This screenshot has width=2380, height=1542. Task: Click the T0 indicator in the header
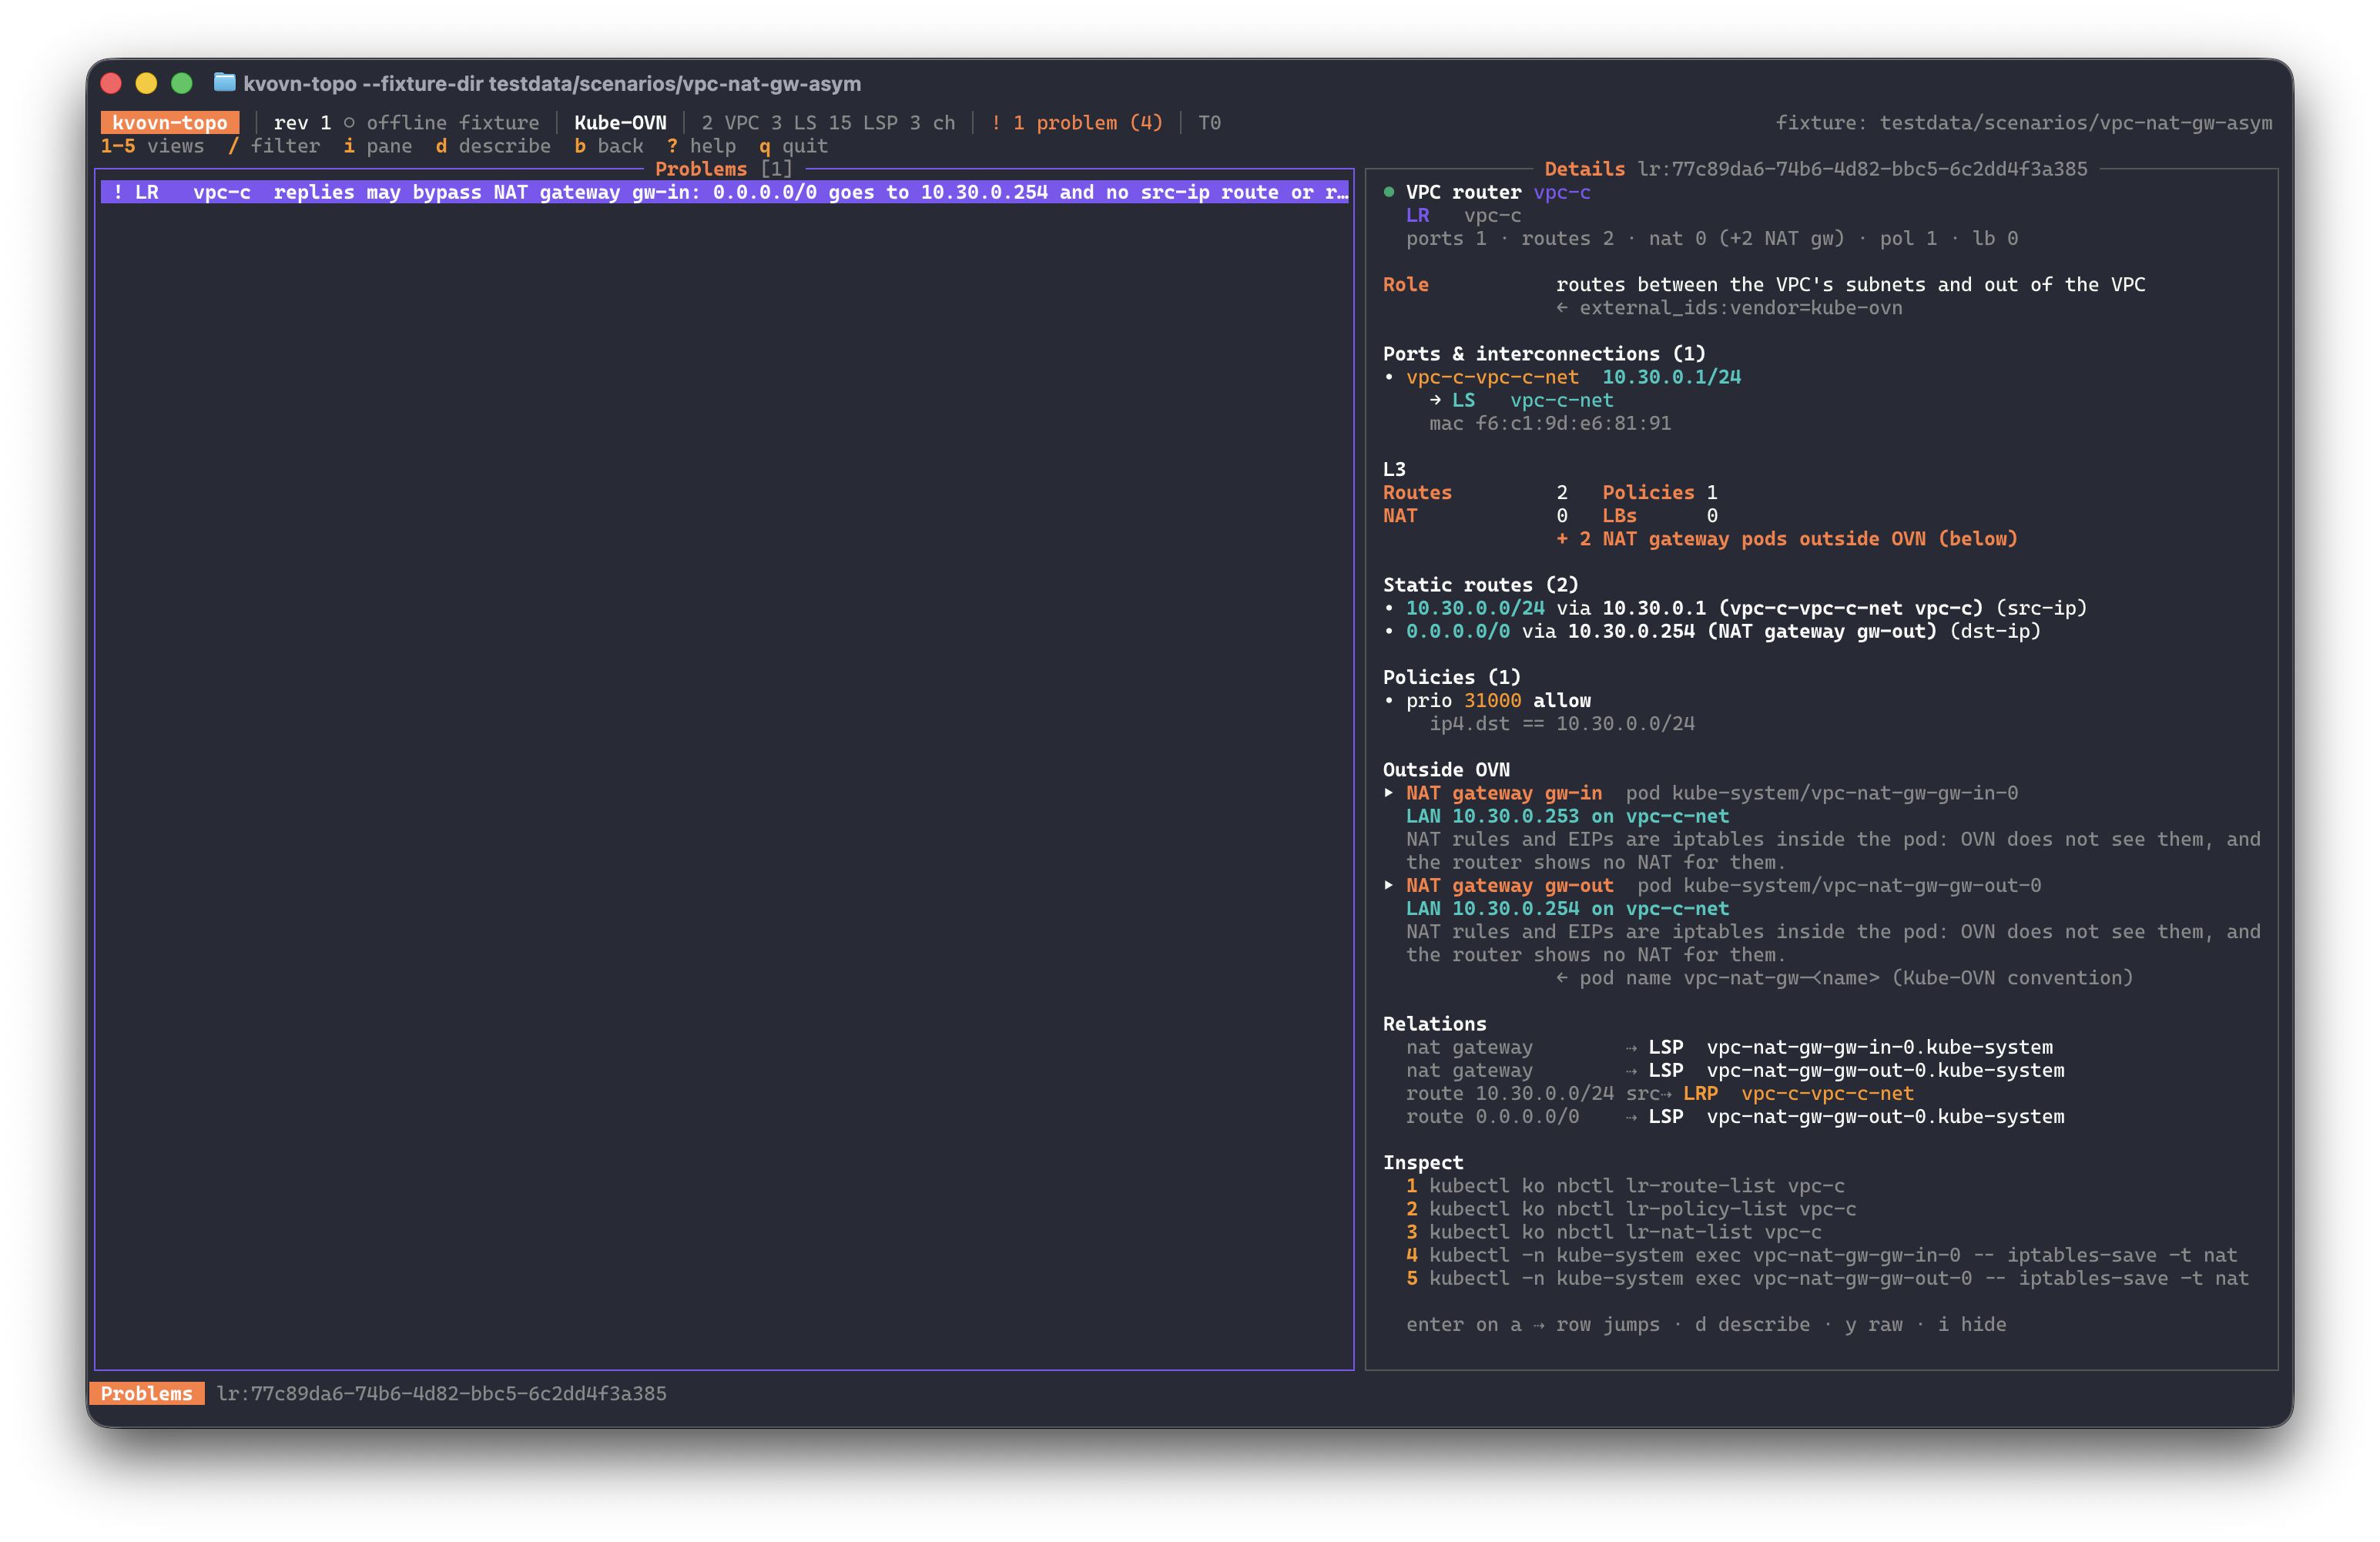pos(1209,123)
